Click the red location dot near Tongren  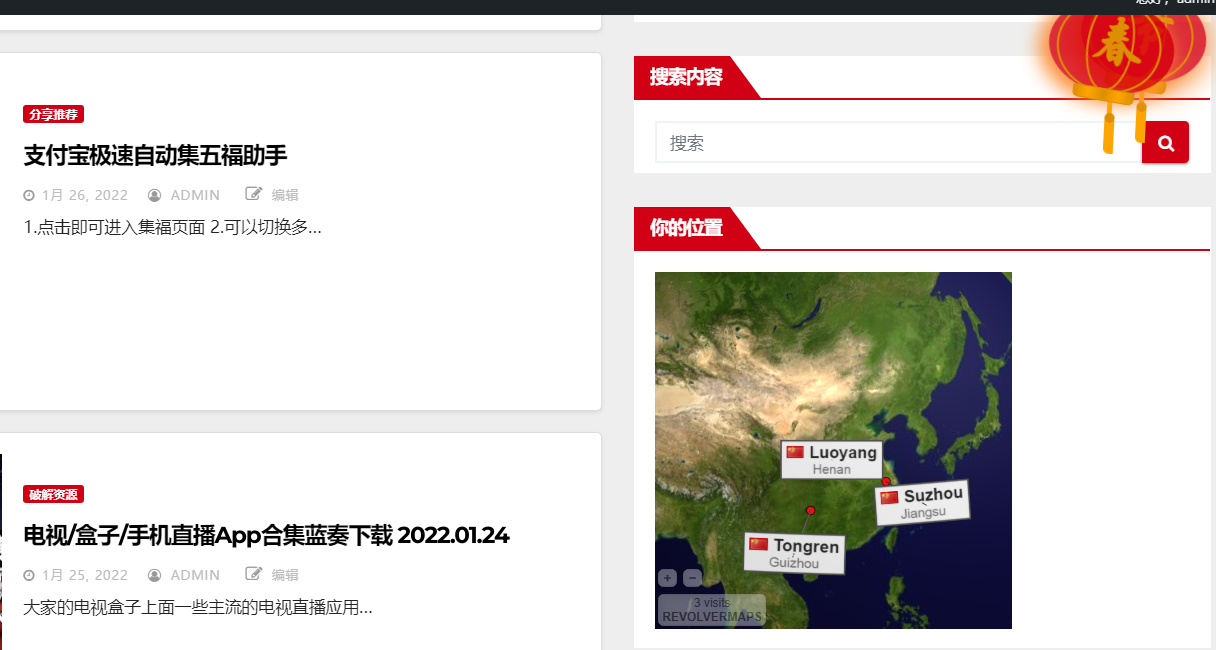click(x=811, y=511)
